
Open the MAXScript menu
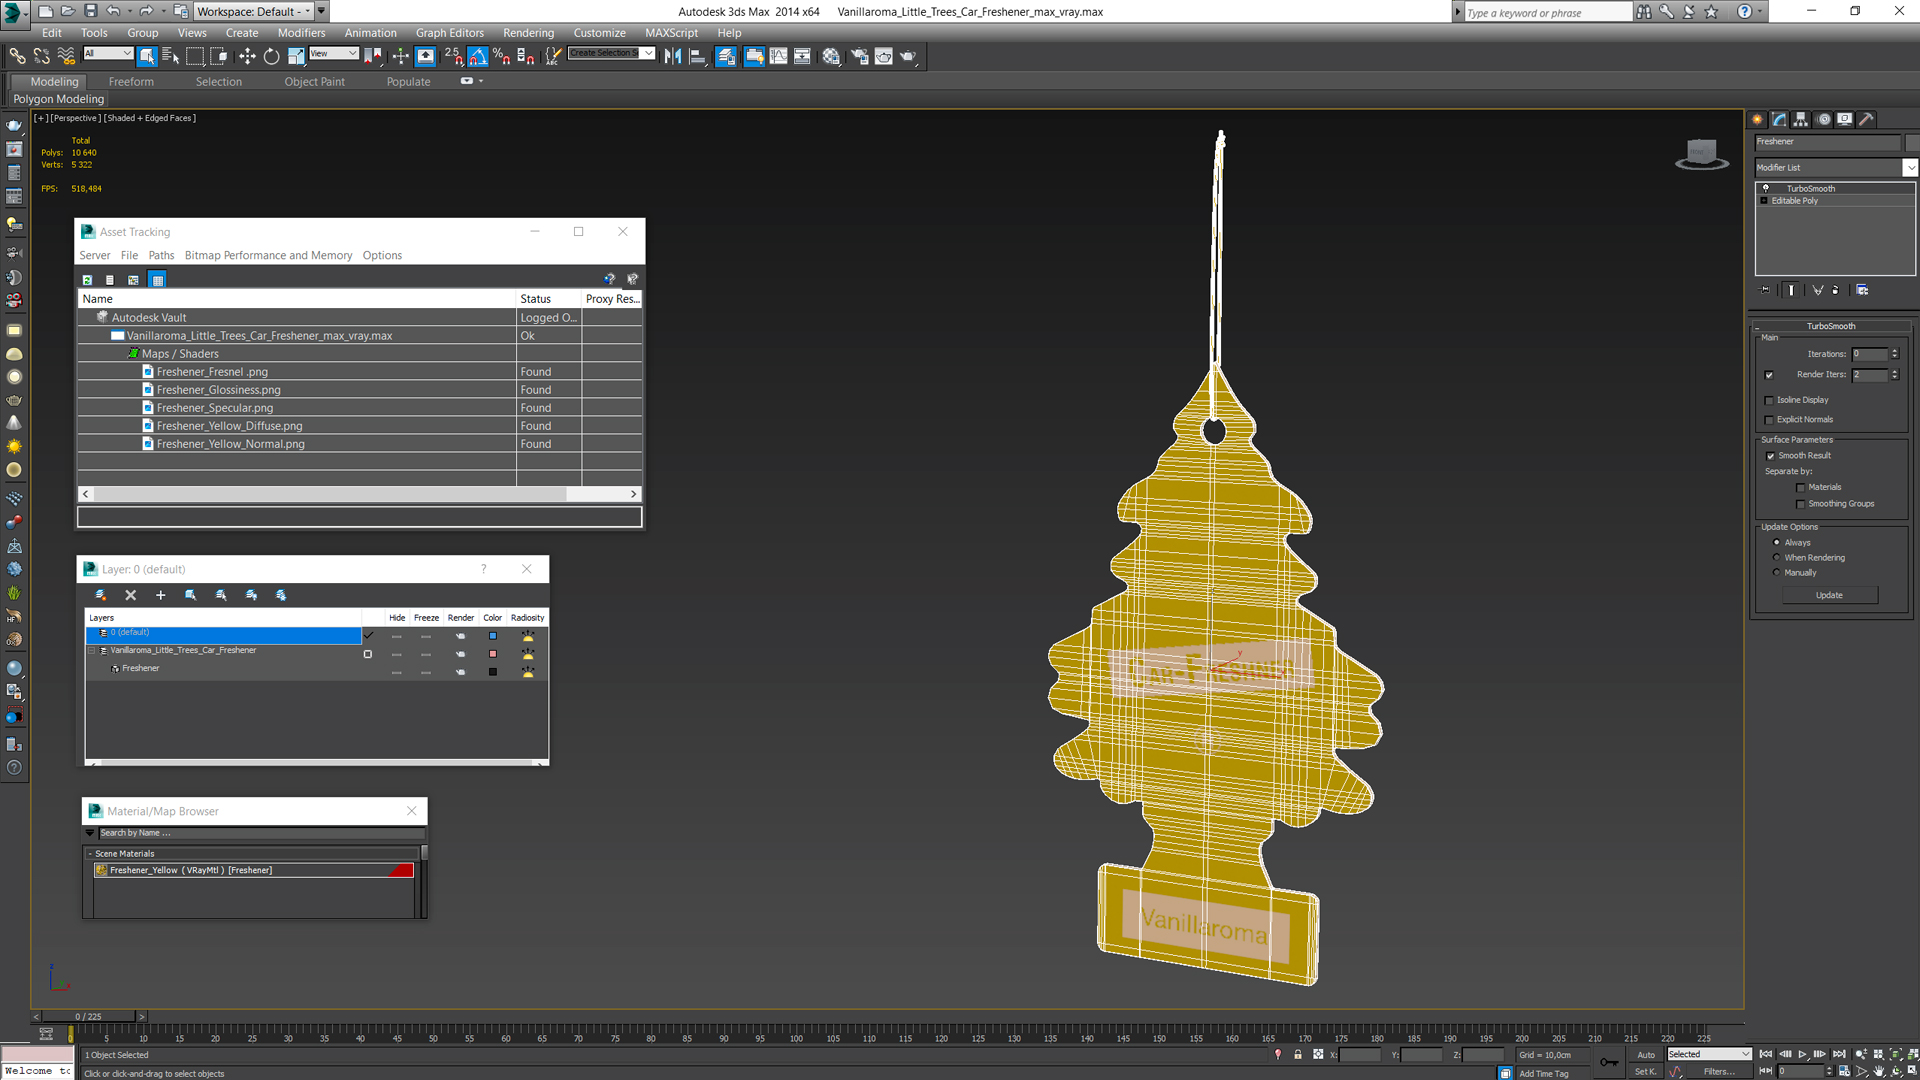[x=671, y=33]
